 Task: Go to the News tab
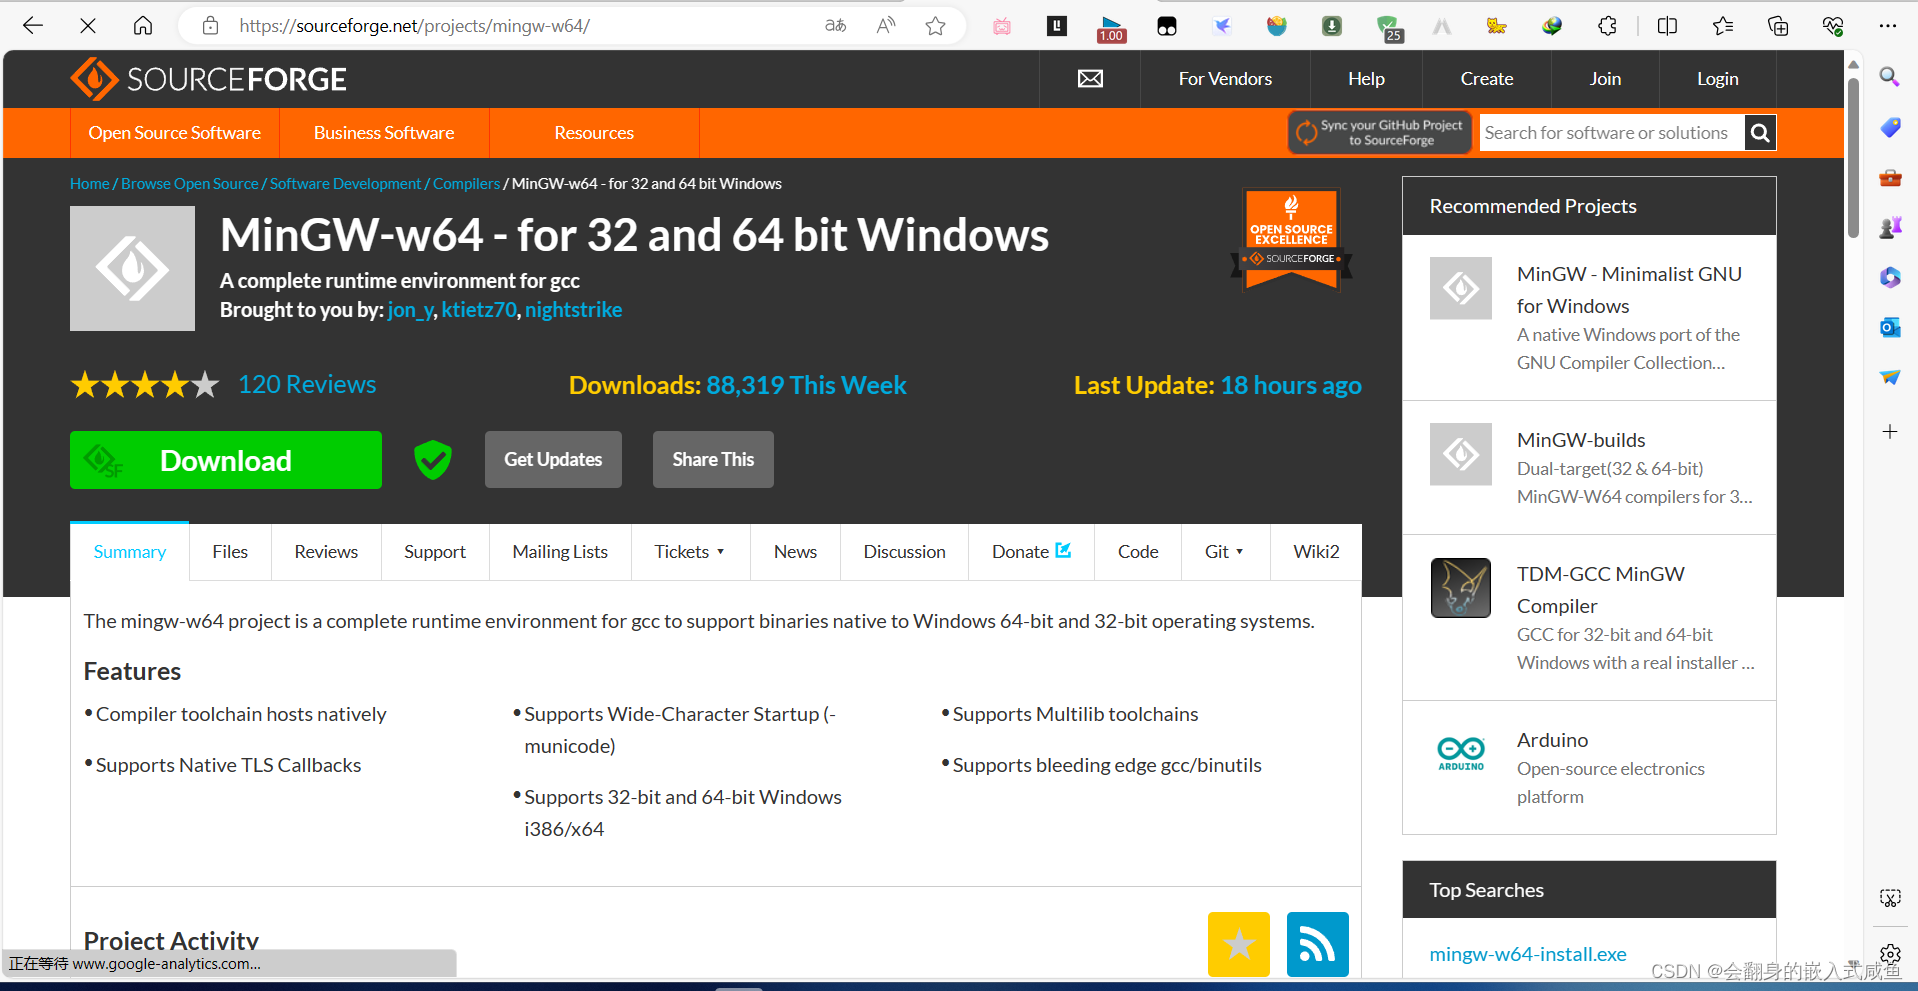795,552
